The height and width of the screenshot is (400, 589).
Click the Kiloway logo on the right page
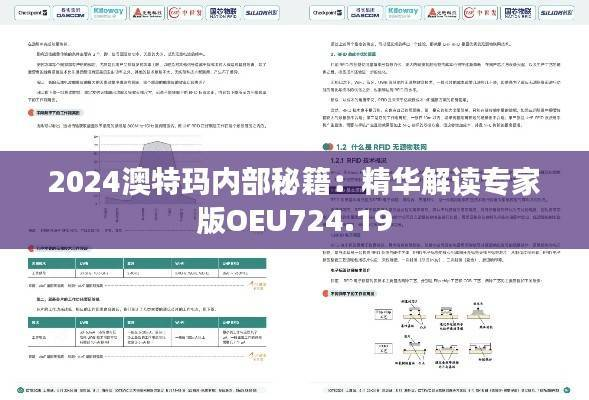(403, 13)
